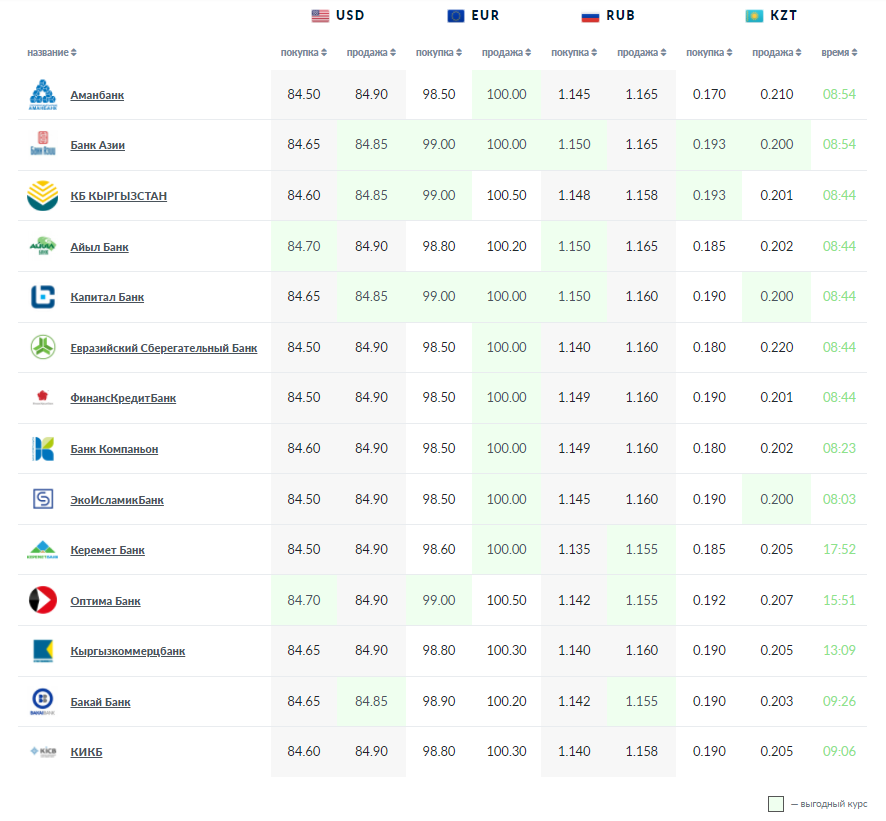Sort by время column

coord(839,52)
